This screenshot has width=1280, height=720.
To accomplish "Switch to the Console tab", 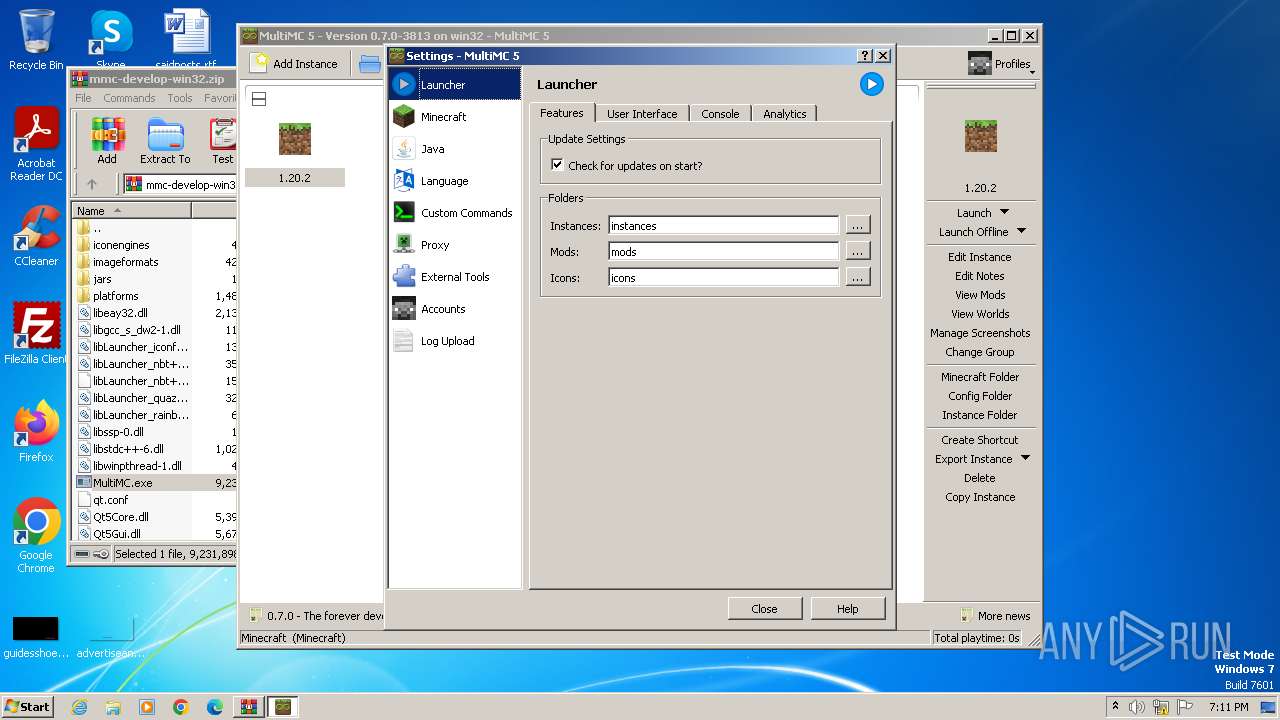I will click(x=720, y=114).
